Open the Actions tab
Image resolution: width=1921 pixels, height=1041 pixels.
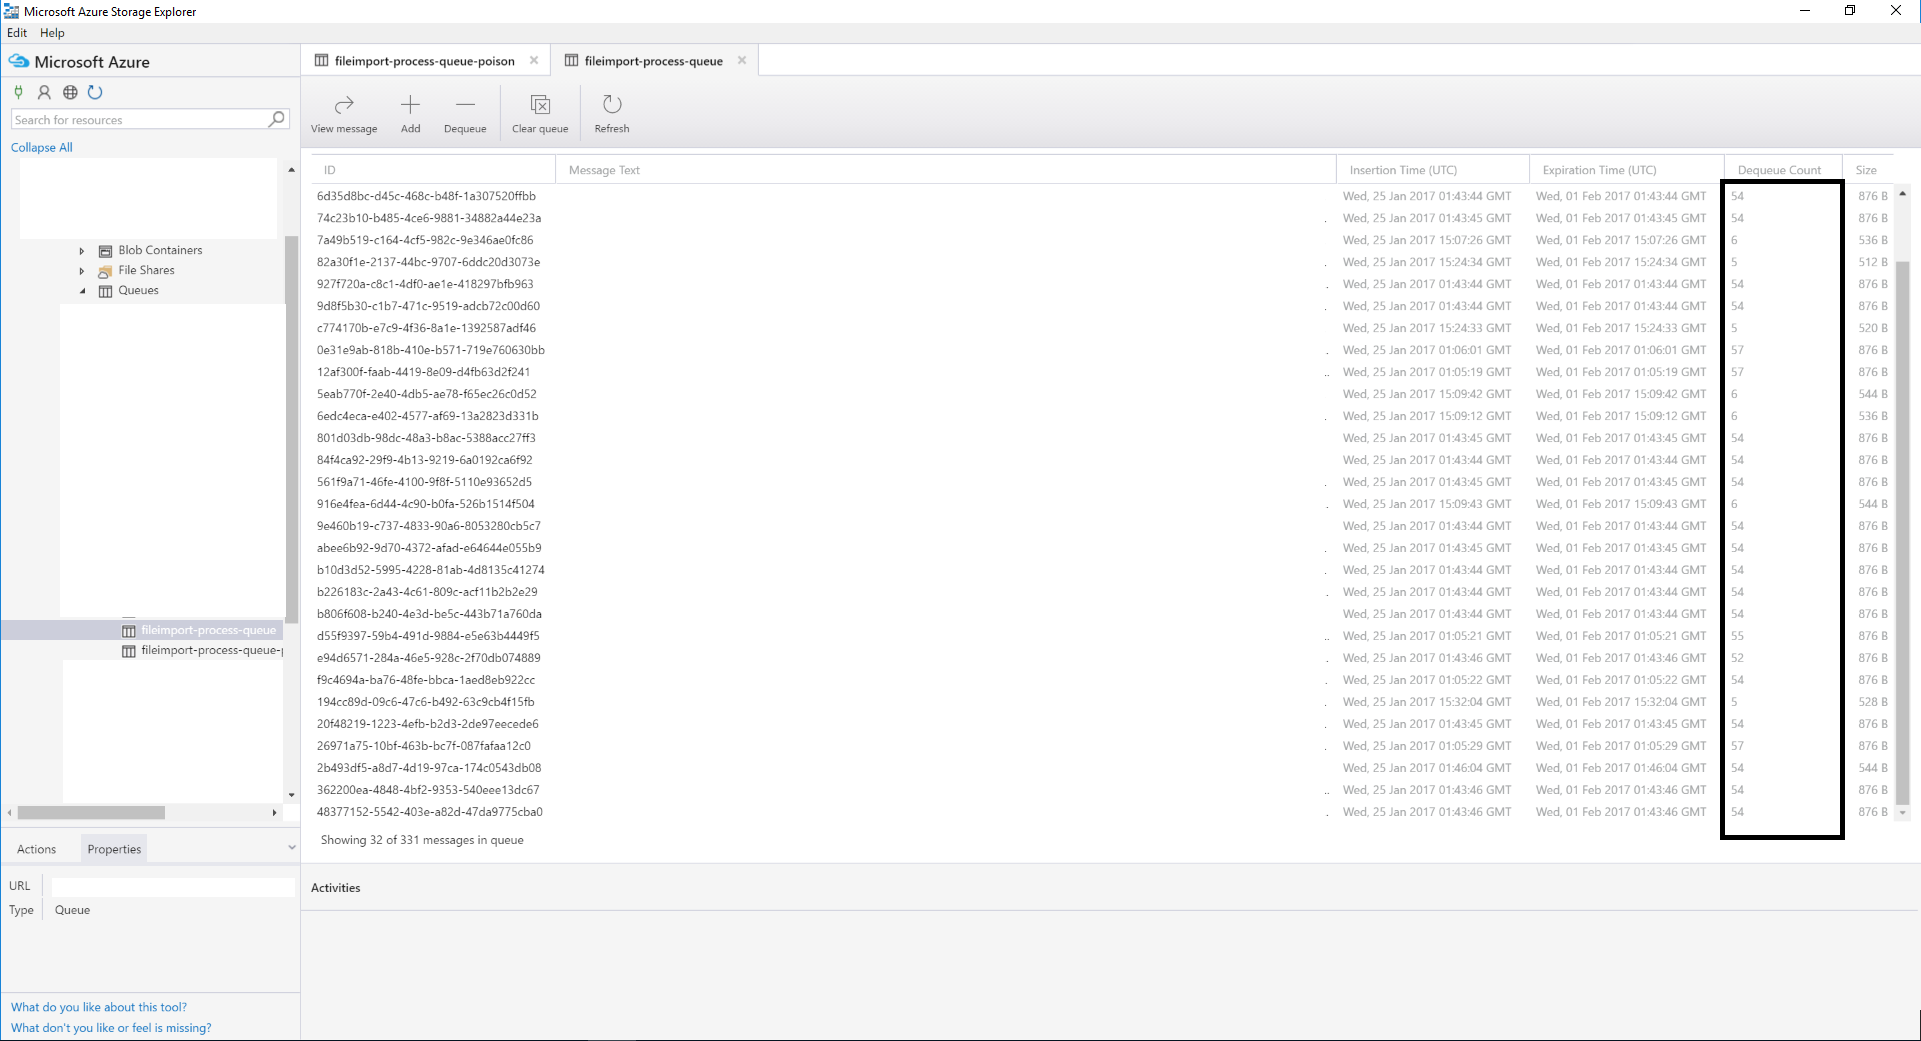37,849
